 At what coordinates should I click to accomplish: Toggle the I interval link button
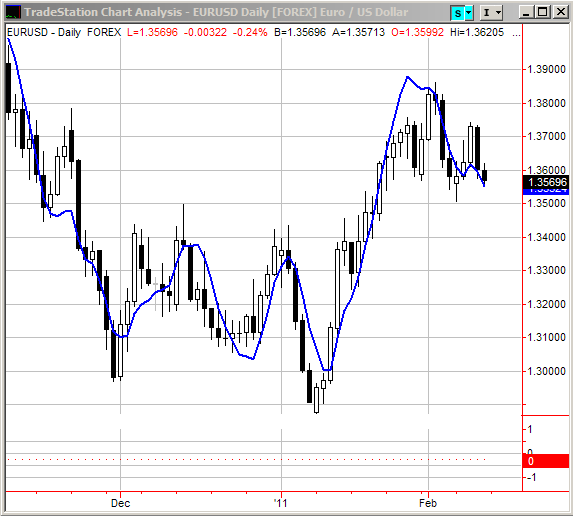486,13
